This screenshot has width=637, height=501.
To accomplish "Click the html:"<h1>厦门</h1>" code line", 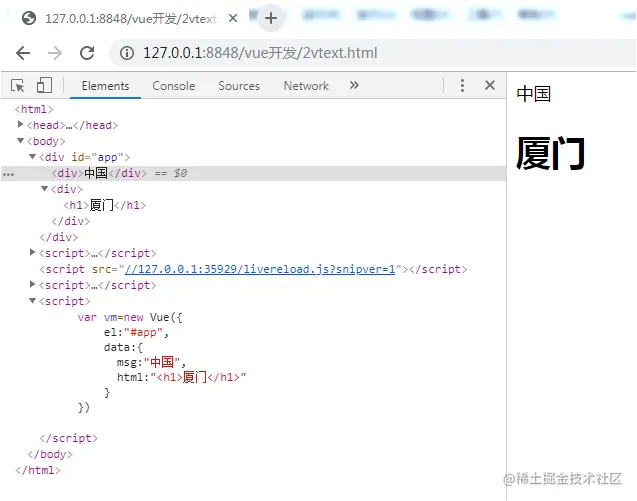I will [181, 377].
